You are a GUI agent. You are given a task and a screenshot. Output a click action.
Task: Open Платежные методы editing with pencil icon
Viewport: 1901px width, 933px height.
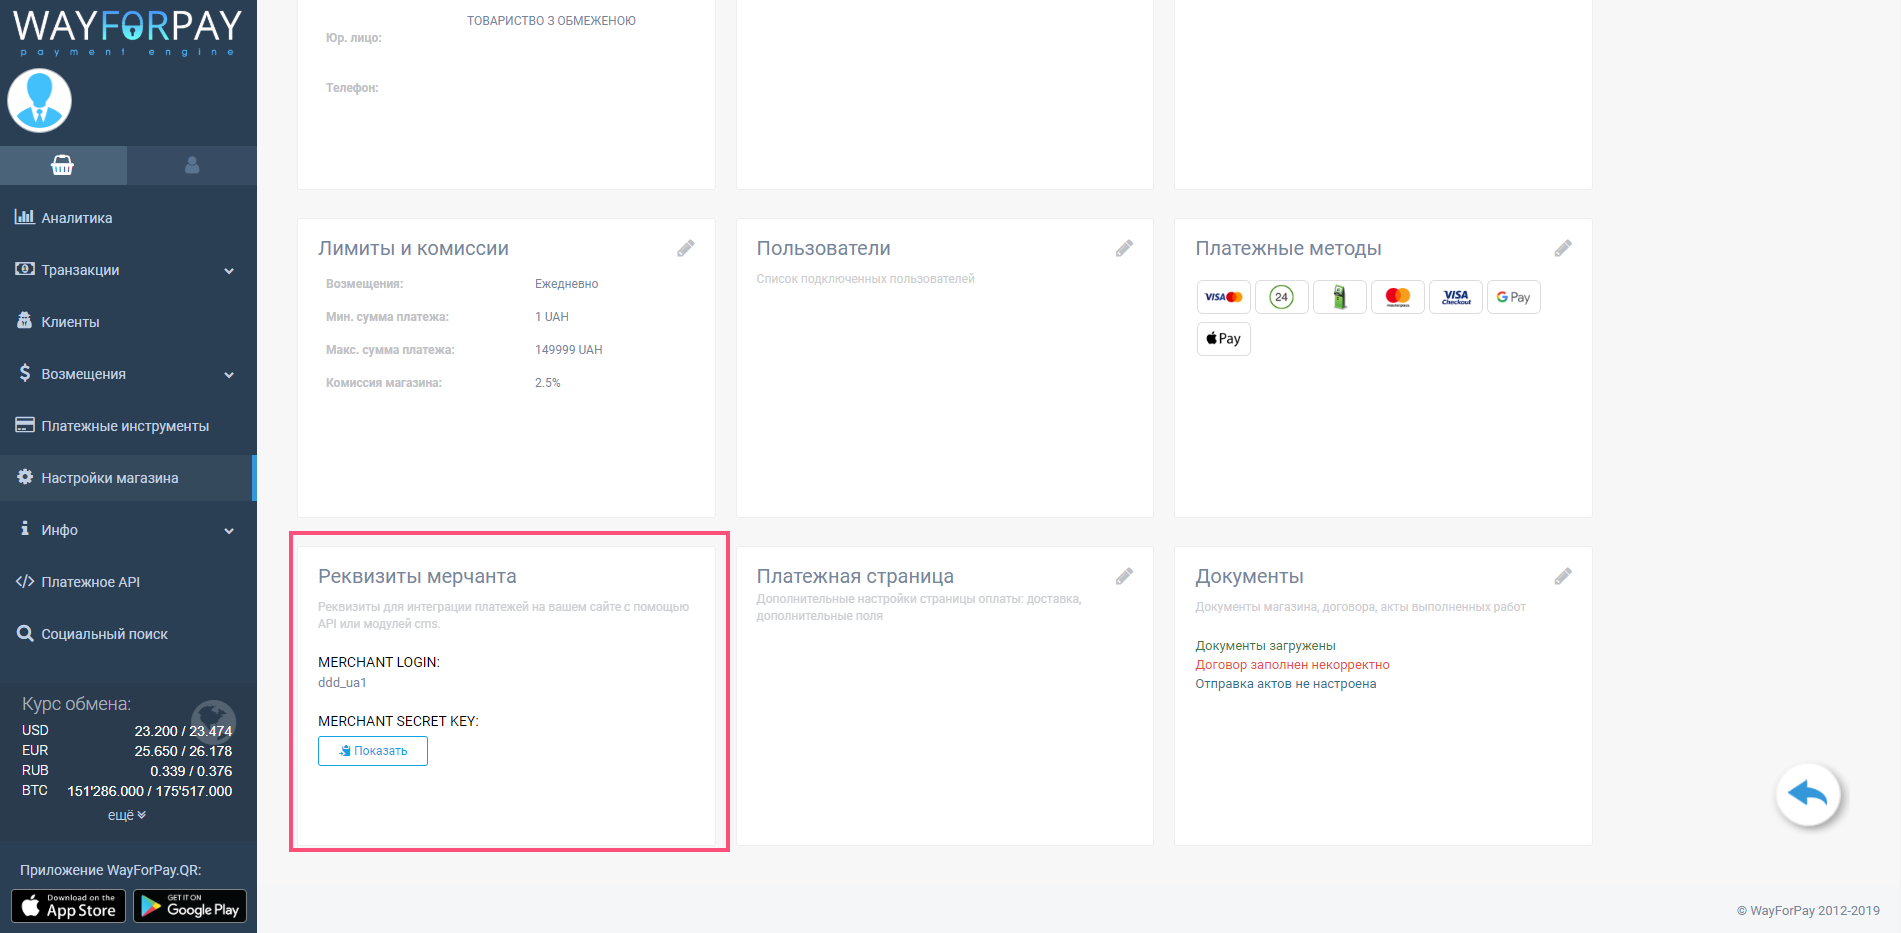tap(1562, 248)
